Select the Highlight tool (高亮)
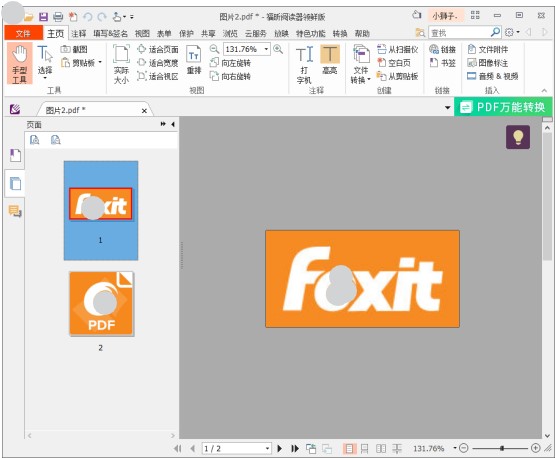Image resolution: width=555 pixels, height=458 pixels. click(330, 60)
